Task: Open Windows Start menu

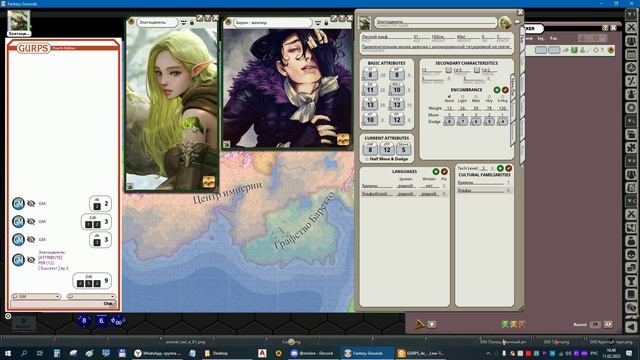Action: [8, 353]
